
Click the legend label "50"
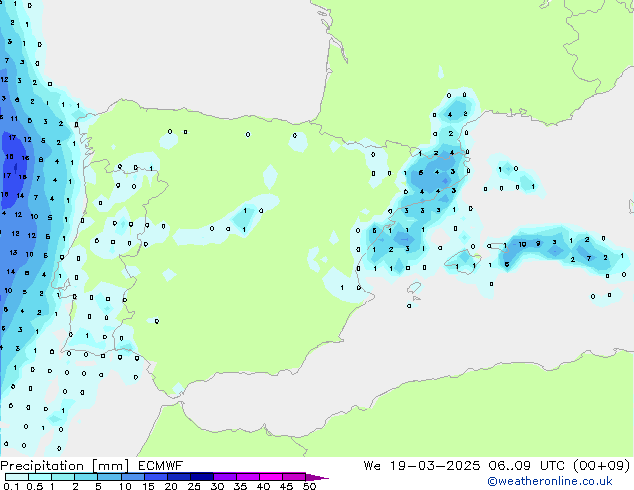point(309,486)
